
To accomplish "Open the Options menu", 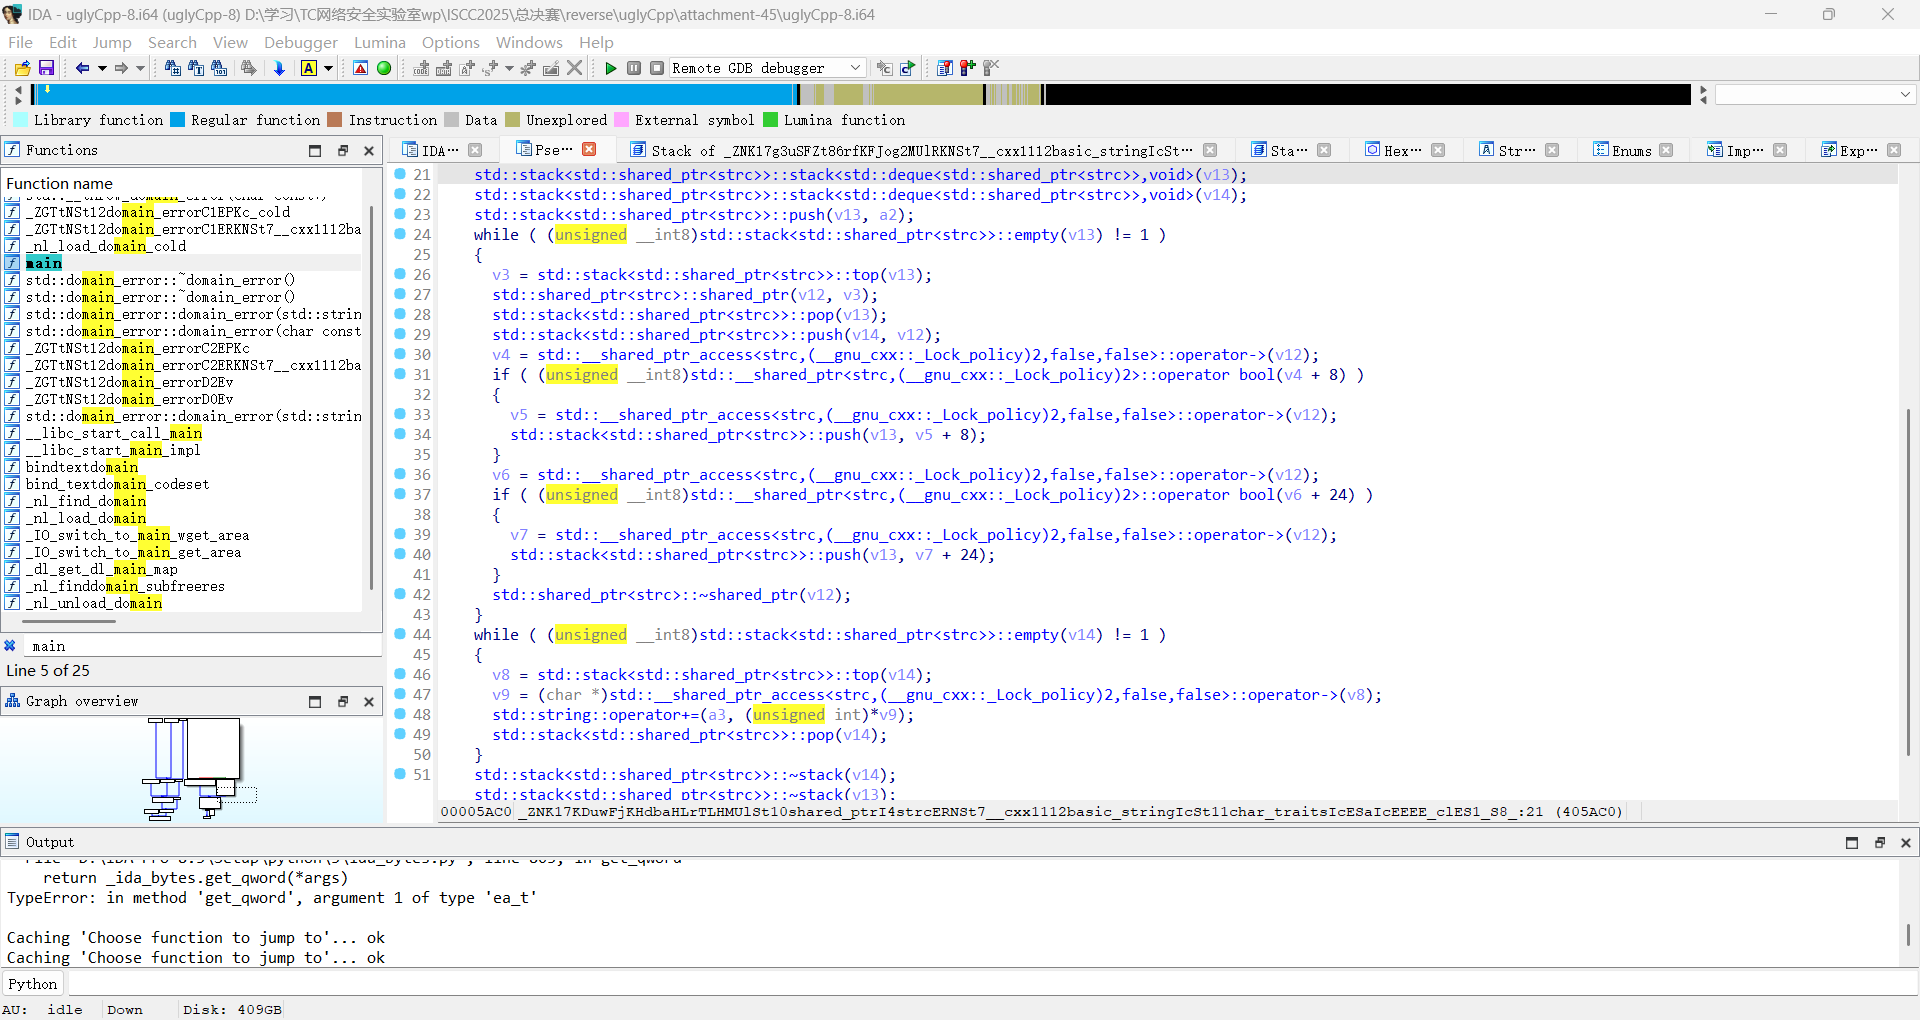I will [x=451, y=42].
